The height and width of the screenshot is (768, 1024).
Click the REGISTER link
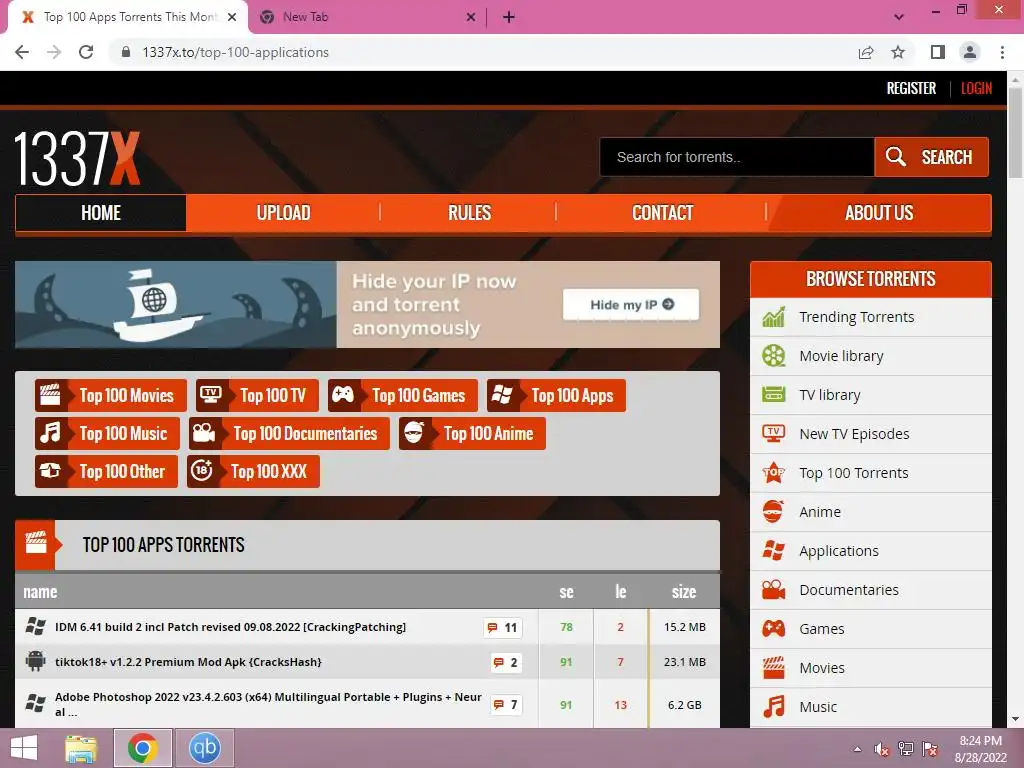point(911,88)
